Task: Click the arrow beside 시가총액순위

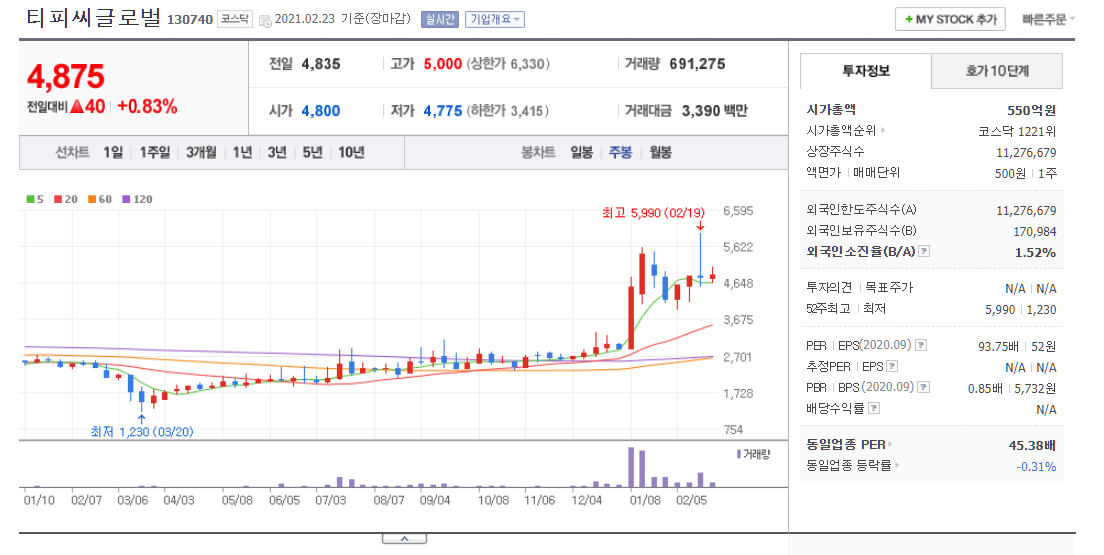Action: click(x=883, y=130)
